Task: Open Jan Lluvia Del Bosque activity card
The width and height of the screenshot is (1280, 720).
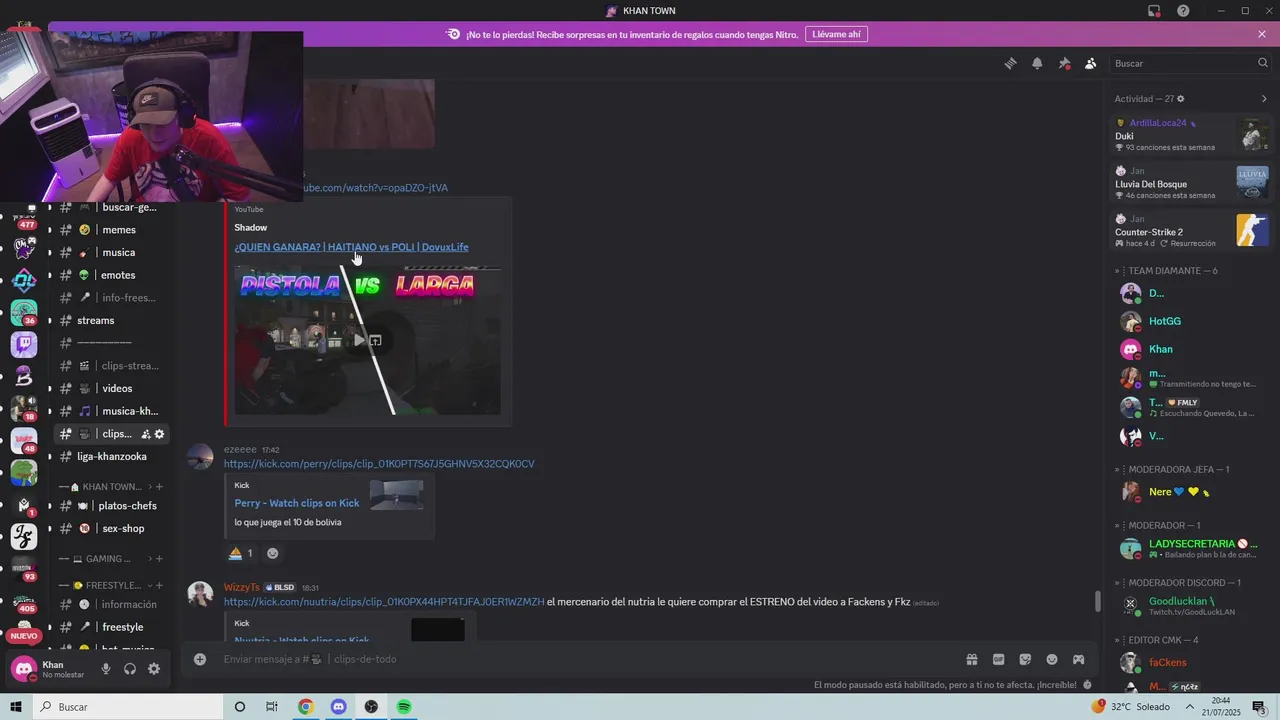Action: click(x=1192, y=183)
